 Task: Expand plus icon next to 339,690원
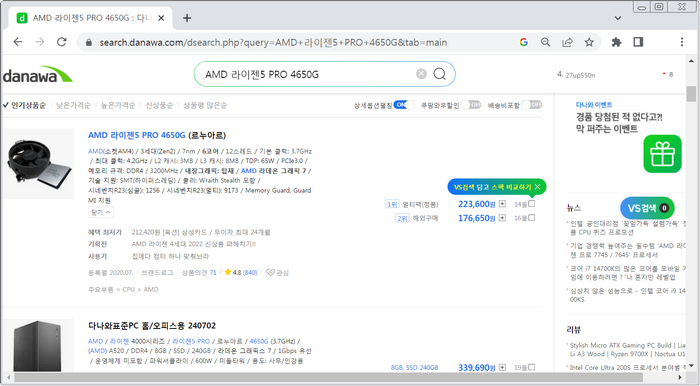coord(502,367)
